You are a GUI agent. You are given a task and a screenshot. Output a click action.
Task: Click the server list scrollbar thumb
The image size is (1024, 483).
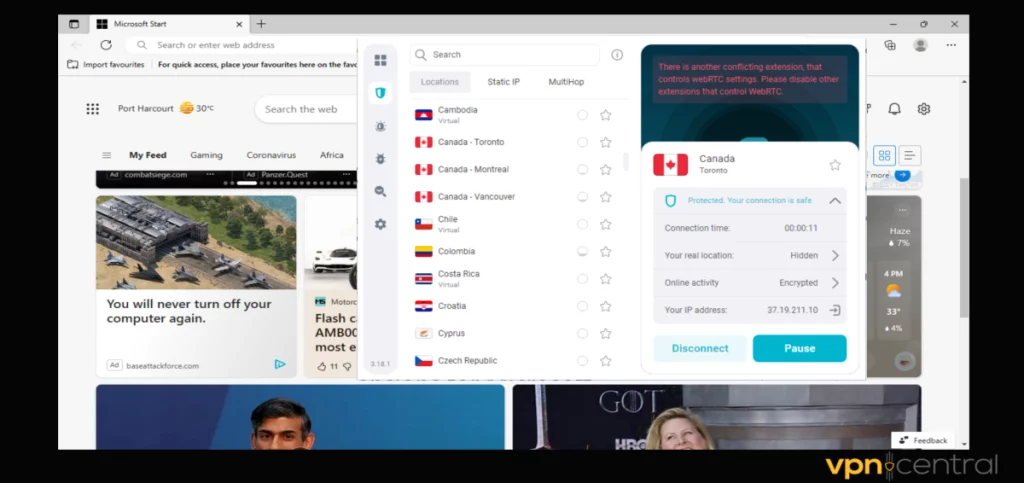[626, 161]
